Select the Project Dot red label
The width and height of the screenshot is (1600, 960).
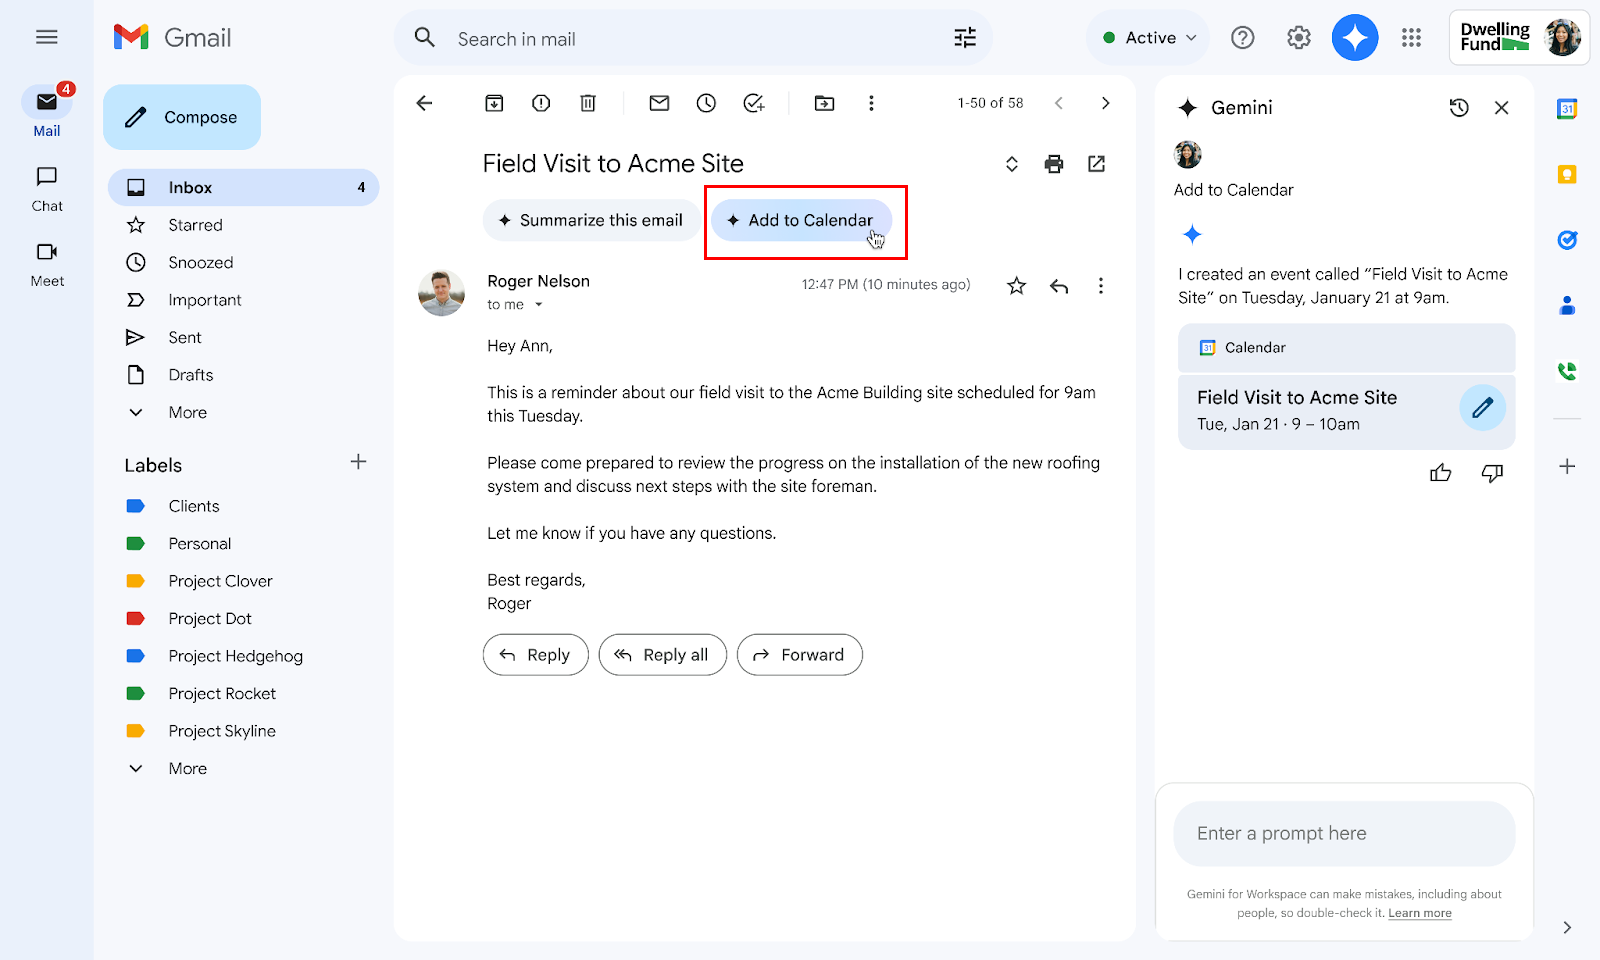coord(209,618)
